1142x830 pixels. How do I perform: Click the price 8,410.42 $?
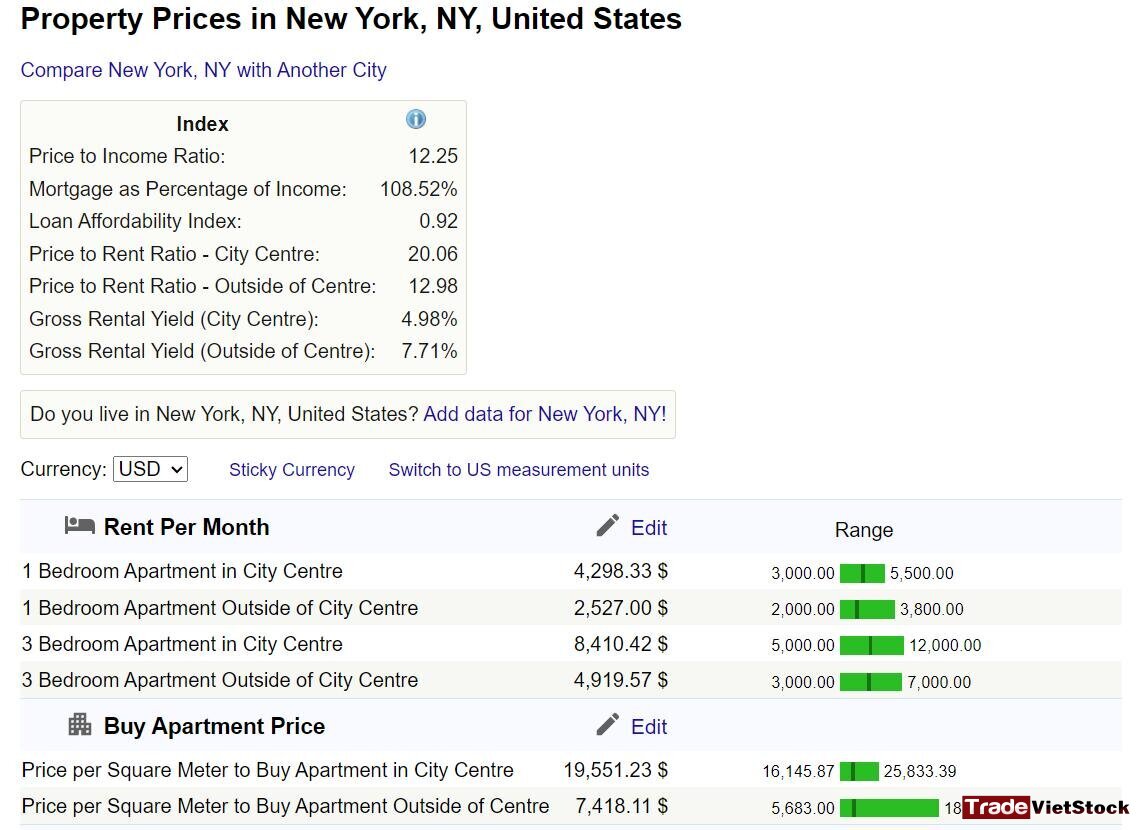621,644
